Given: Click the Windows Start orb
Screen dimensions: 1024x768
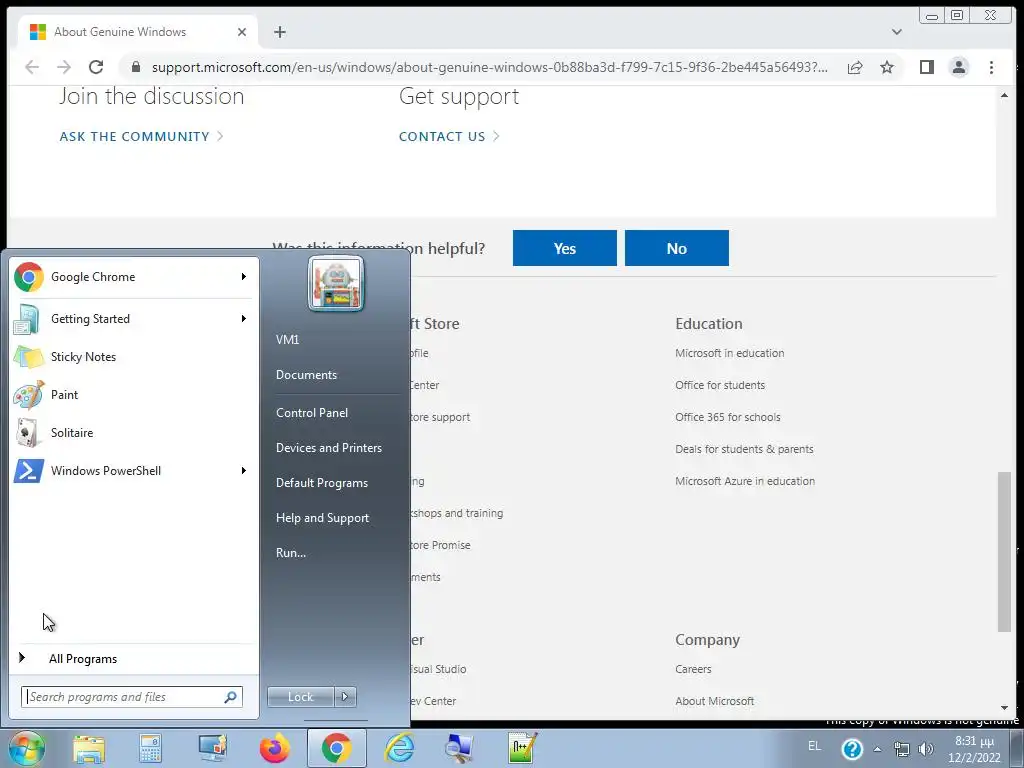Looking at the screenshot, I should 26,748.
